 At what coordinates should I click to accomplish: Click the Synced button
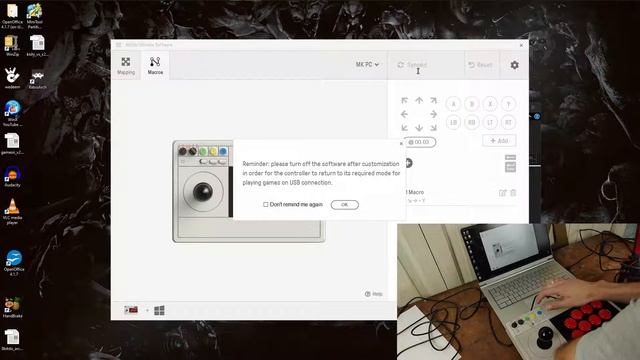pyautogui.click(x=412, y=65)
